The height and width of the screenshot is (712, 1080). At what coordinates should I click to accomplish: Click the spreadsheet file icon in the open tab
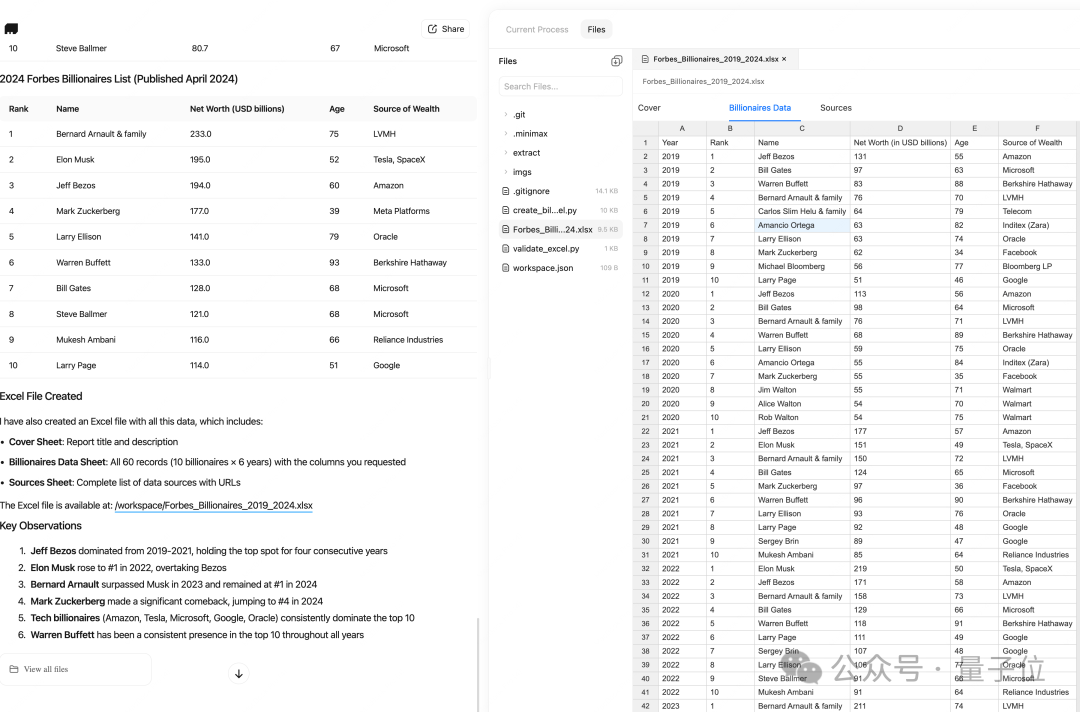(x=645, y=59)
